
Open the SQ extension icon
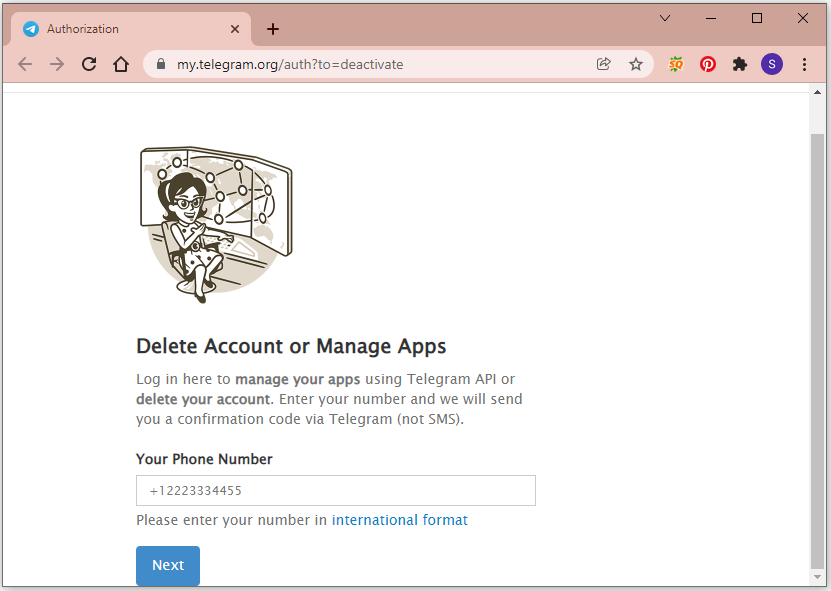676,64
